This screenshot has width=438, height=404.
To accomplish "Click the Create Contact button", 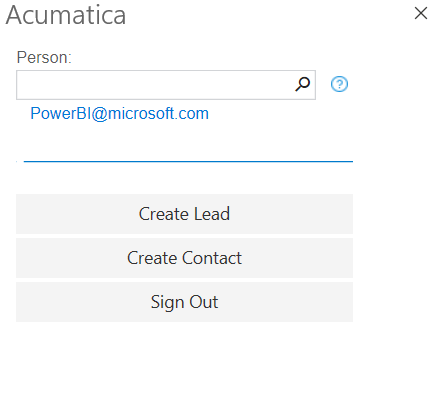I will pyautogui.click(x=184, y=258).
